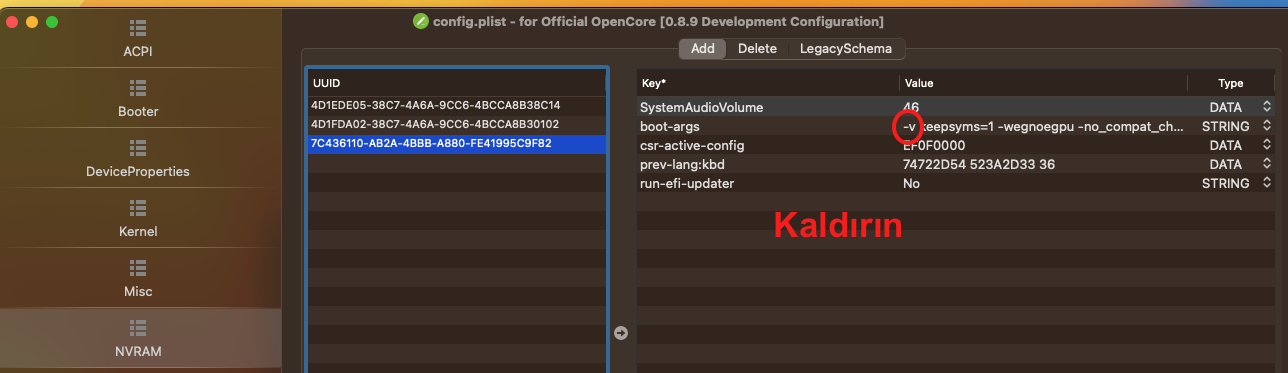This screenshot has height=373, width=1288.
Task: Click the run-efi-updater value No
Action: click(x=911, y=183)
